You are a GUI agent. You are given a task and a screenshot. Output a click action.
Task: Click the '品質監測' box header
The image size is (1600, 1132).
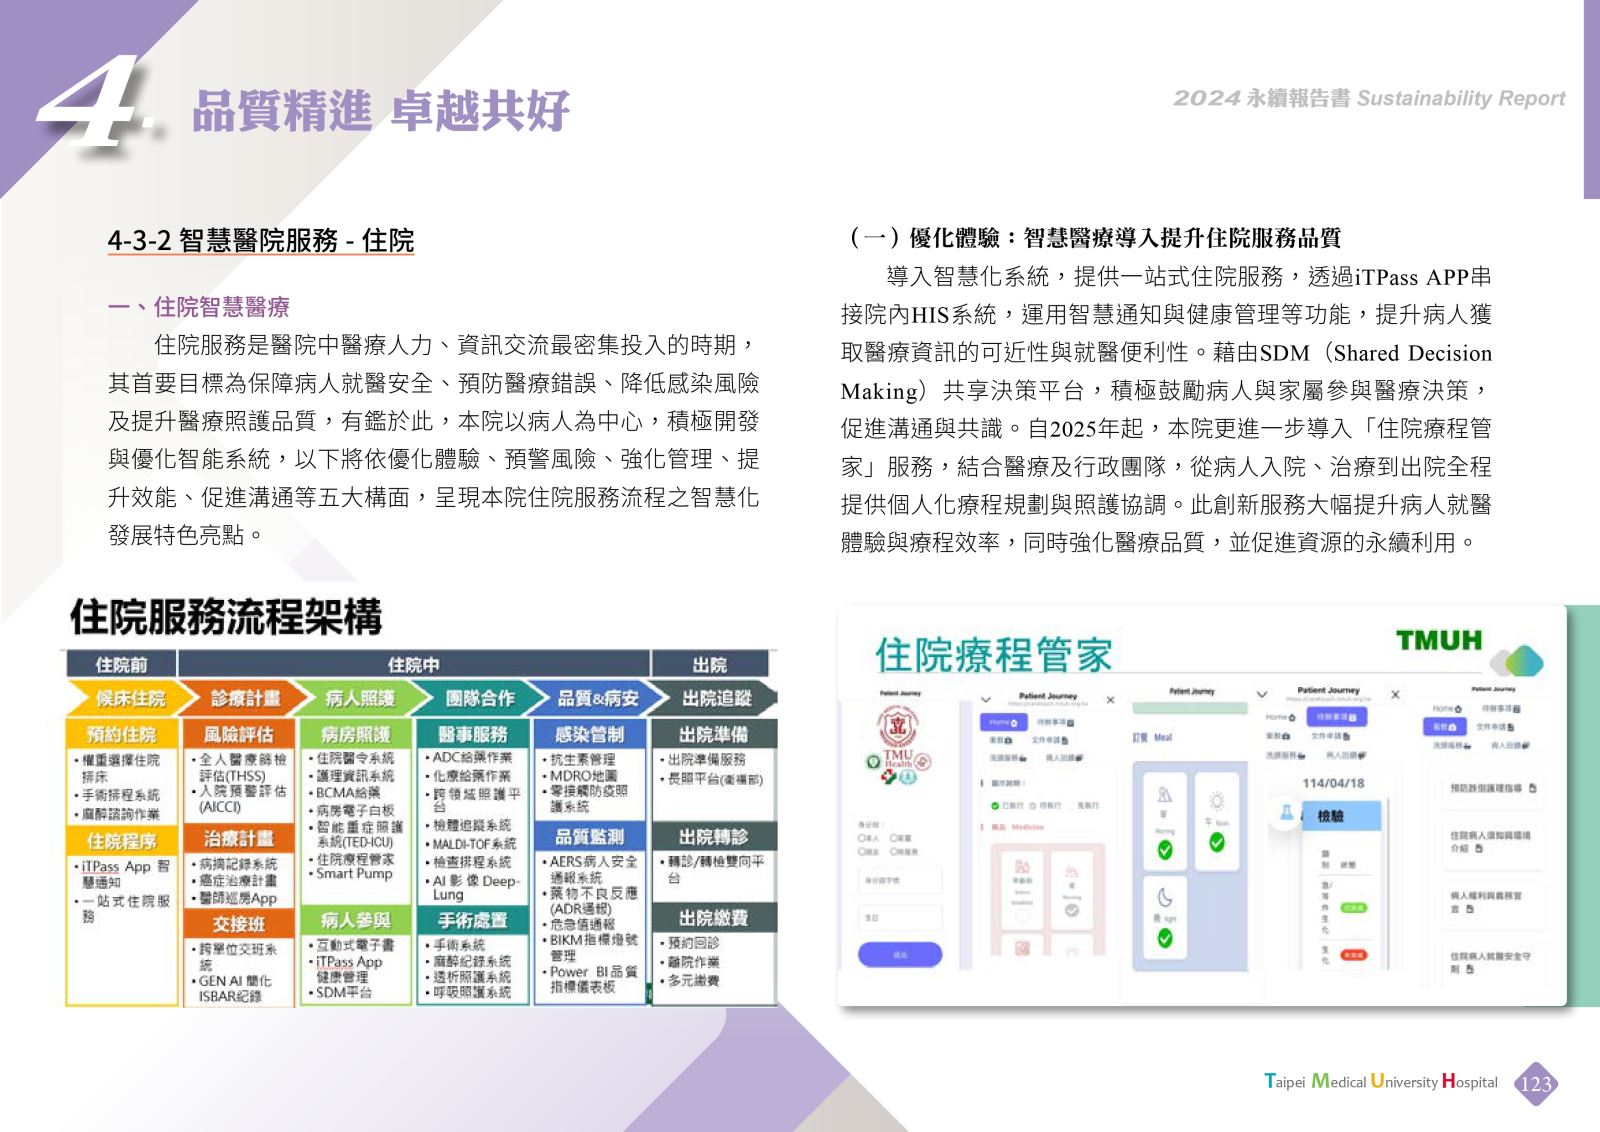pos(590,836)
